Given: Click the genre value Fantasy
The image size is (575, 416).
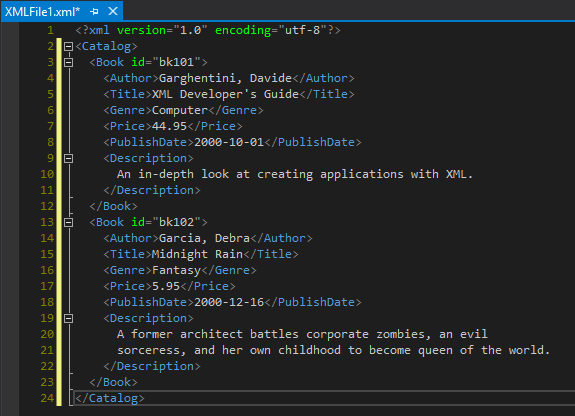Looking at the screenshot, I should coord(176,270).
